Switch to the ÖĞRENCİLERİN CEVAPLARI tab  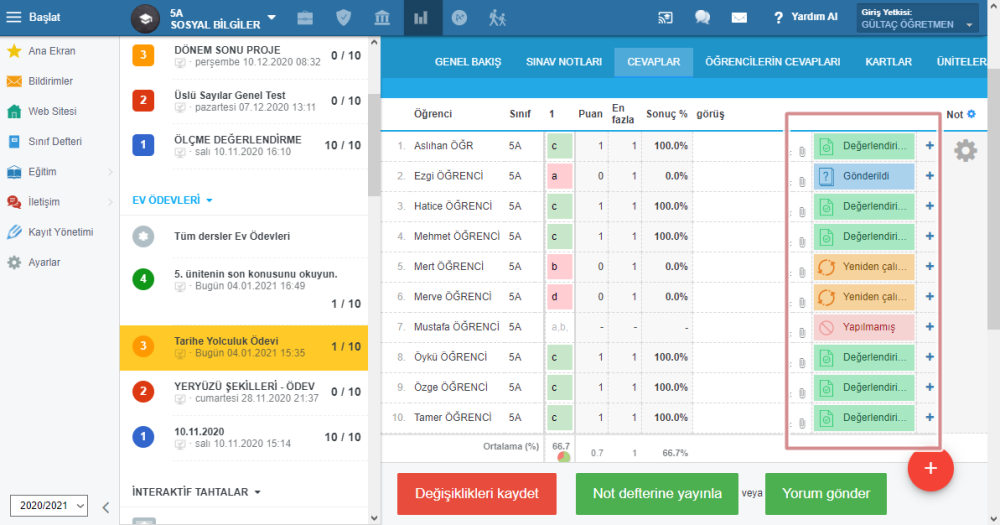[x=772, y=62]
